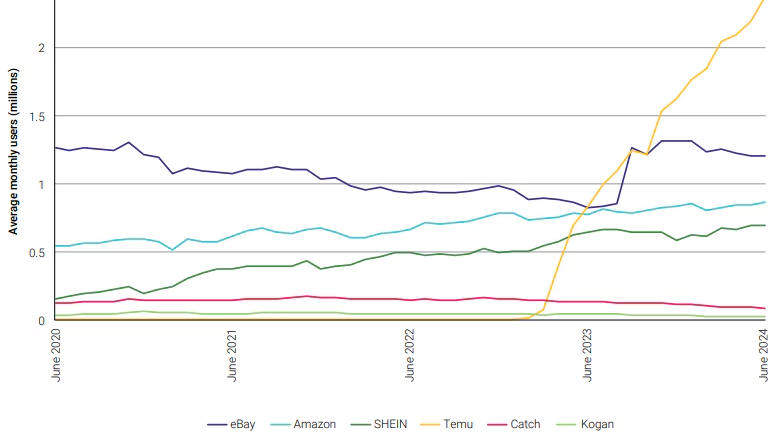Toggle the SHEIN legend item
This screenshot has height=437, width=775.
(x=379, y=424)
